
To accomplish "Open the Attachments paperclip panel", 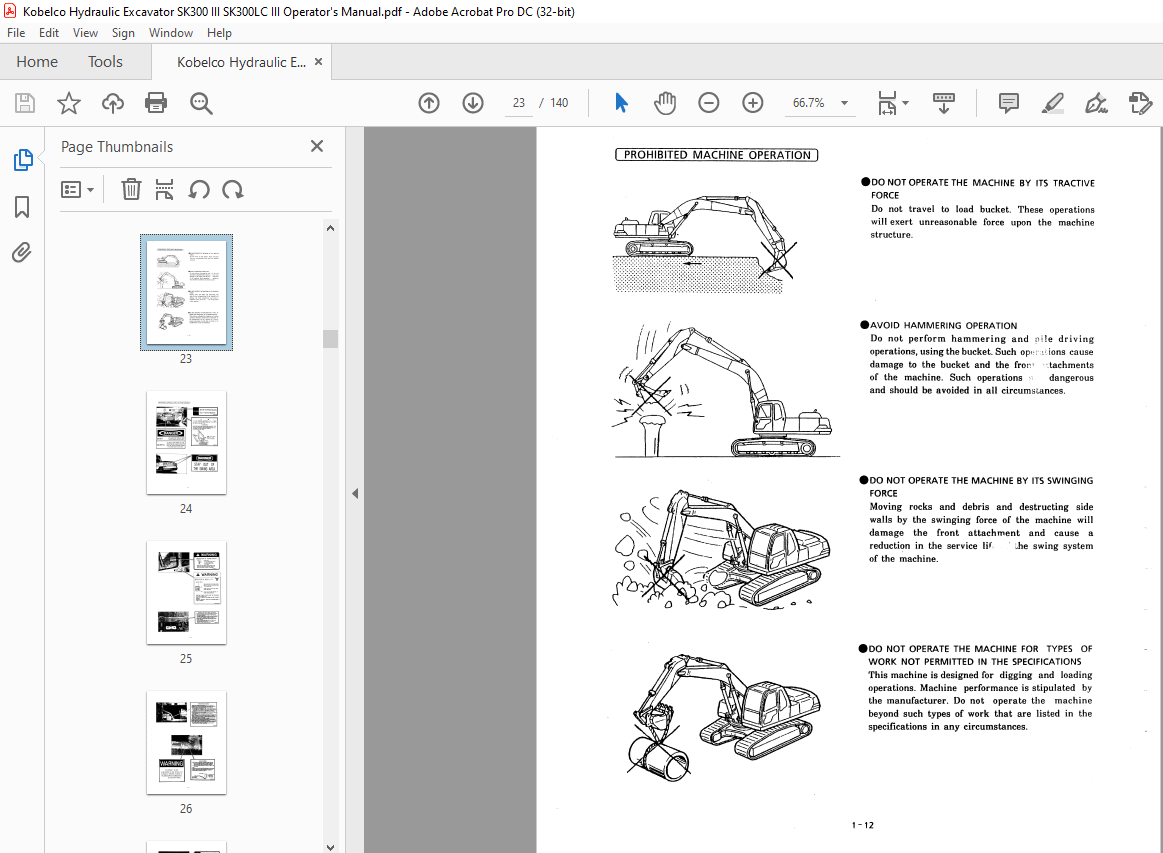I will tap(22, 253).
